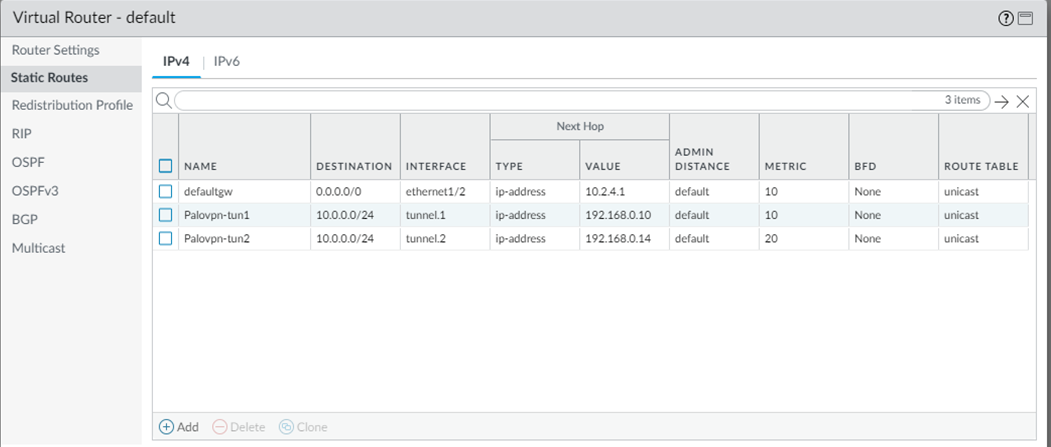The width and height of the screenshot is (1051, 447).
Task: Sort by the METRIC column header
Action: (x=786, y=166)
